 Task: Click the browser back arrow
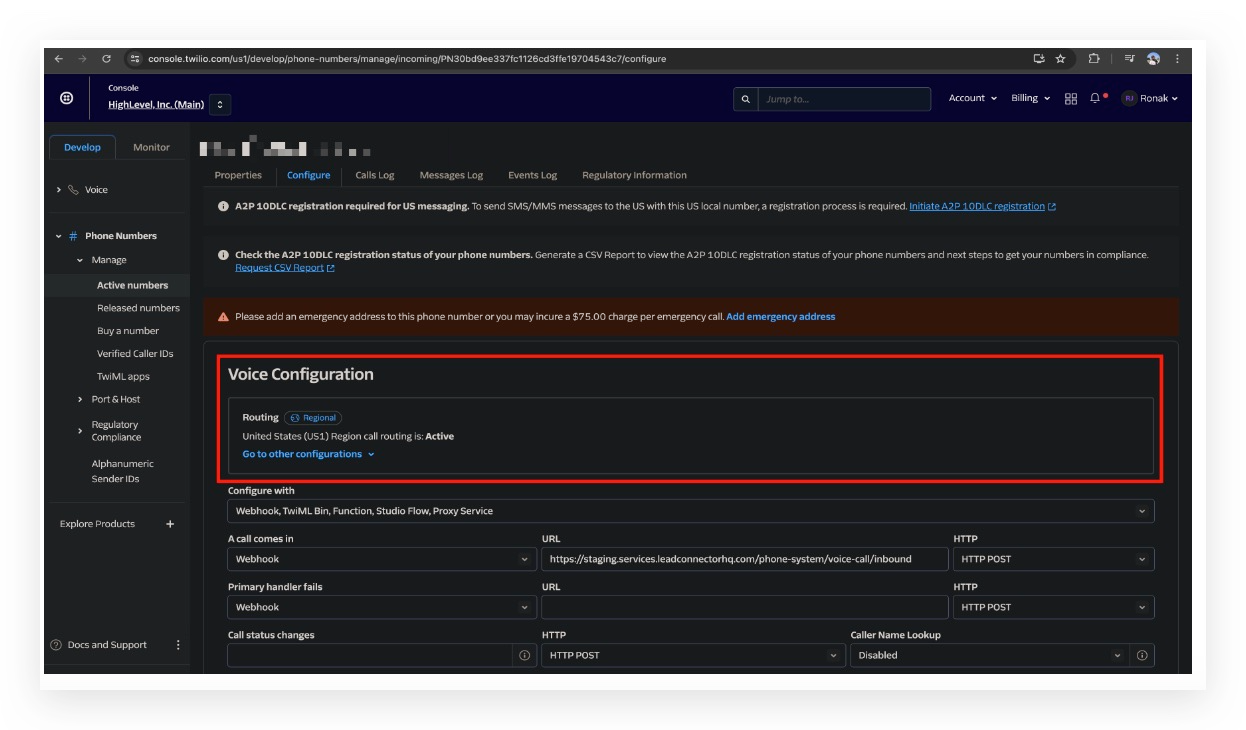pos(59,59)
